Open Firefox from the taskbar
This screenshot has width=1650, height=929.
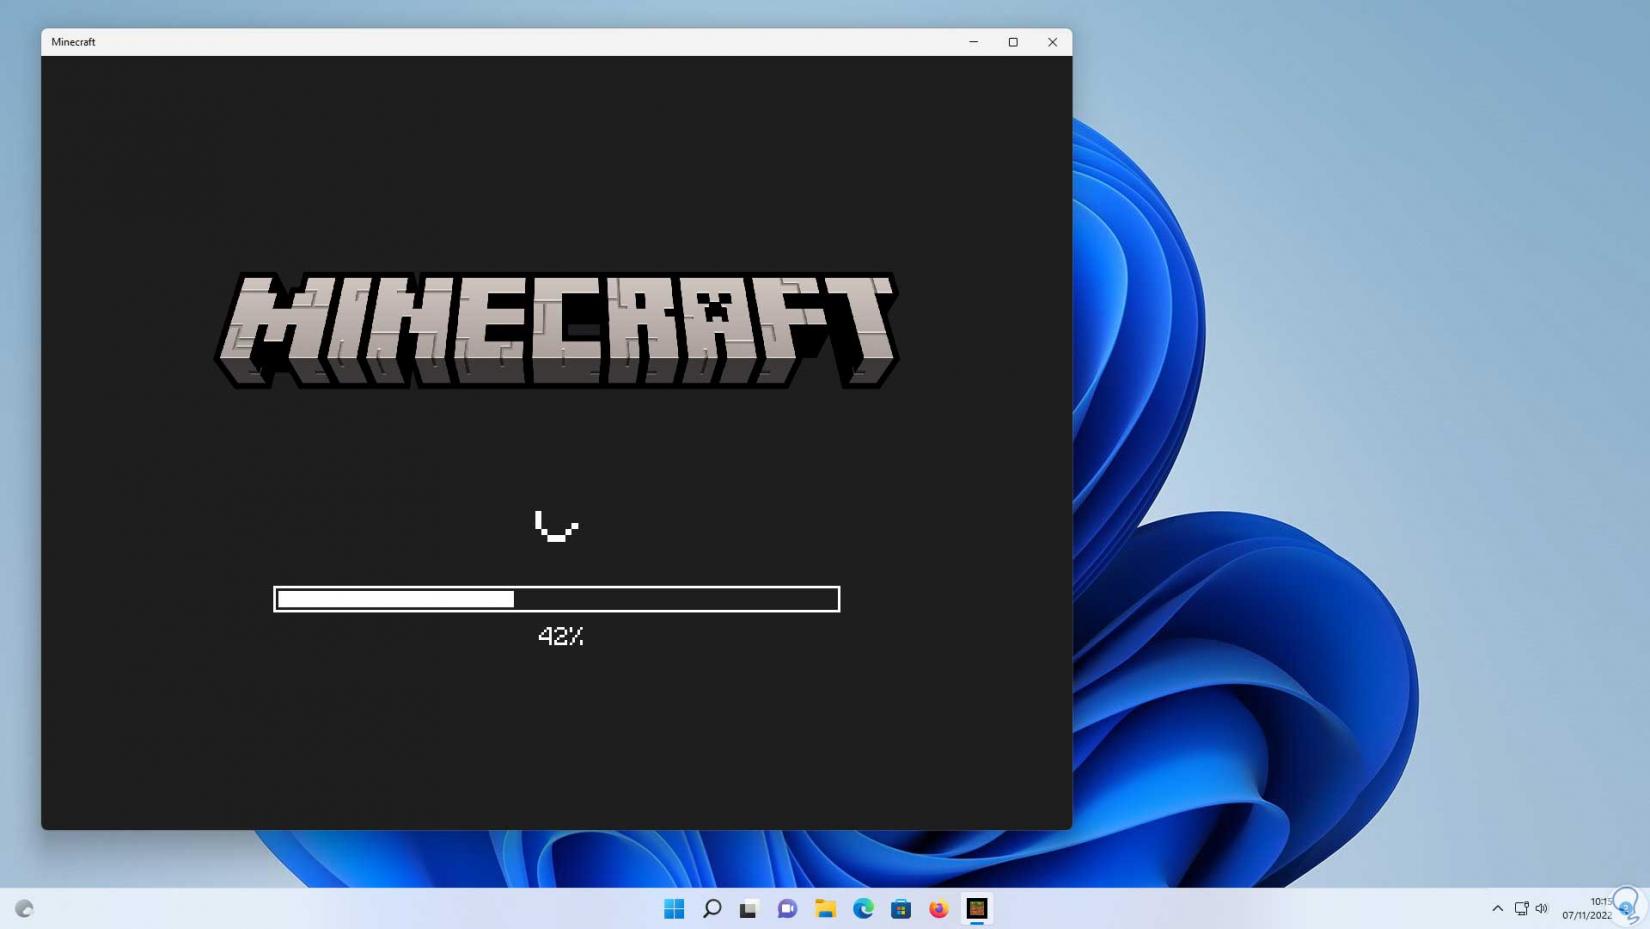tap(938, 909)
